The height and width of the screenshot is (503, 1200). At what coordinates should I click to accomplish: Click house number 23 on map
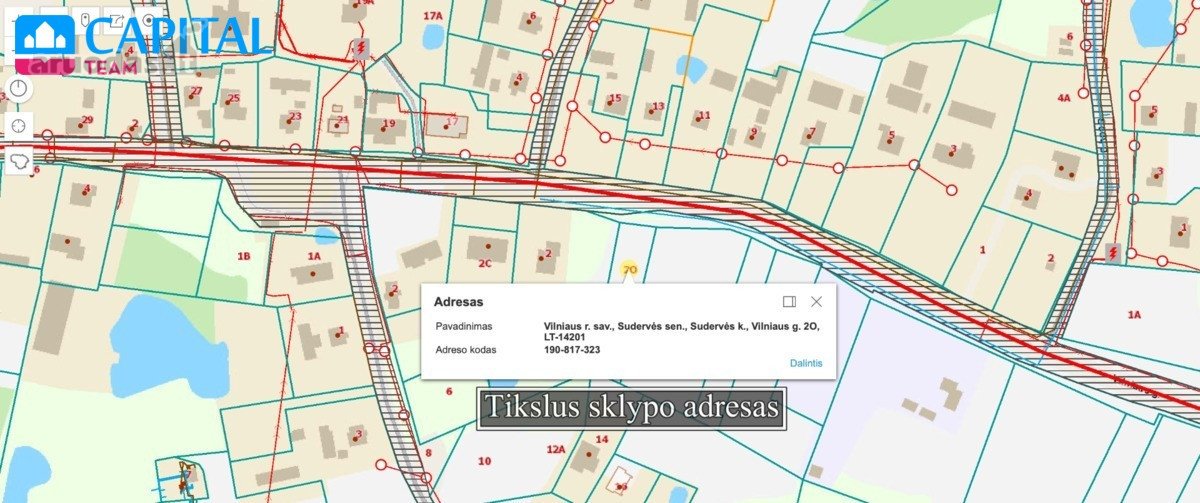(294, 116)
